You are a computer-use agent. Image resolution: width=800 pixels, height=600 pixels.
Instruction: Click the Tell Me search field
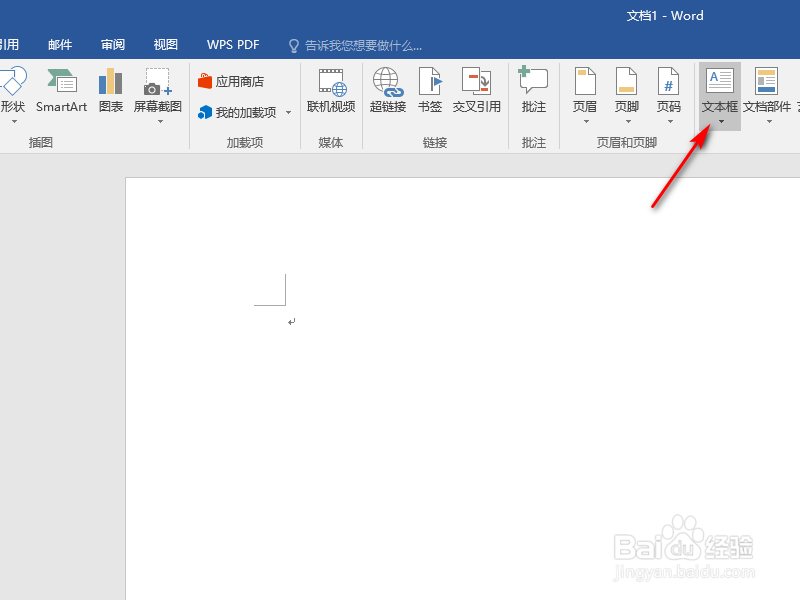[363, 46]
